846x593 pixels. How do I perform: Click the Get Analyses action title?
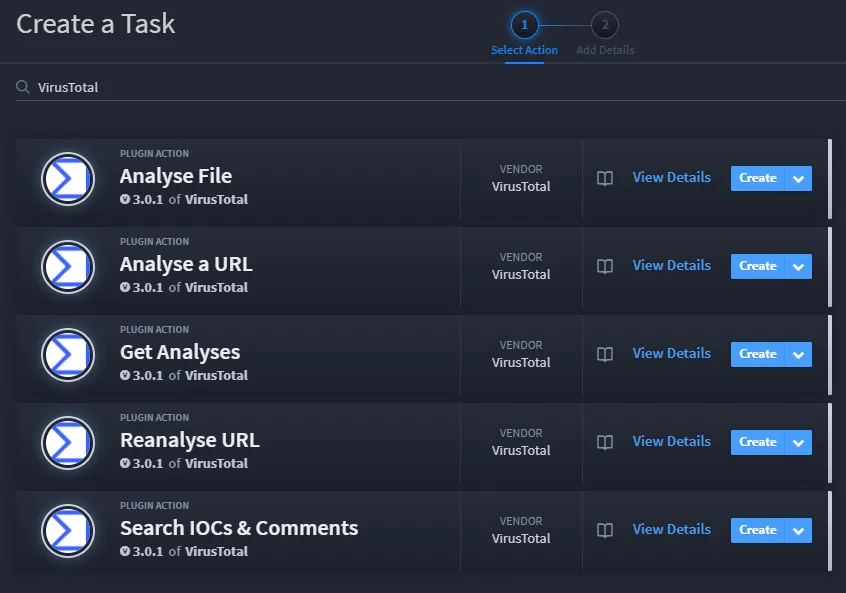point(180,352)
